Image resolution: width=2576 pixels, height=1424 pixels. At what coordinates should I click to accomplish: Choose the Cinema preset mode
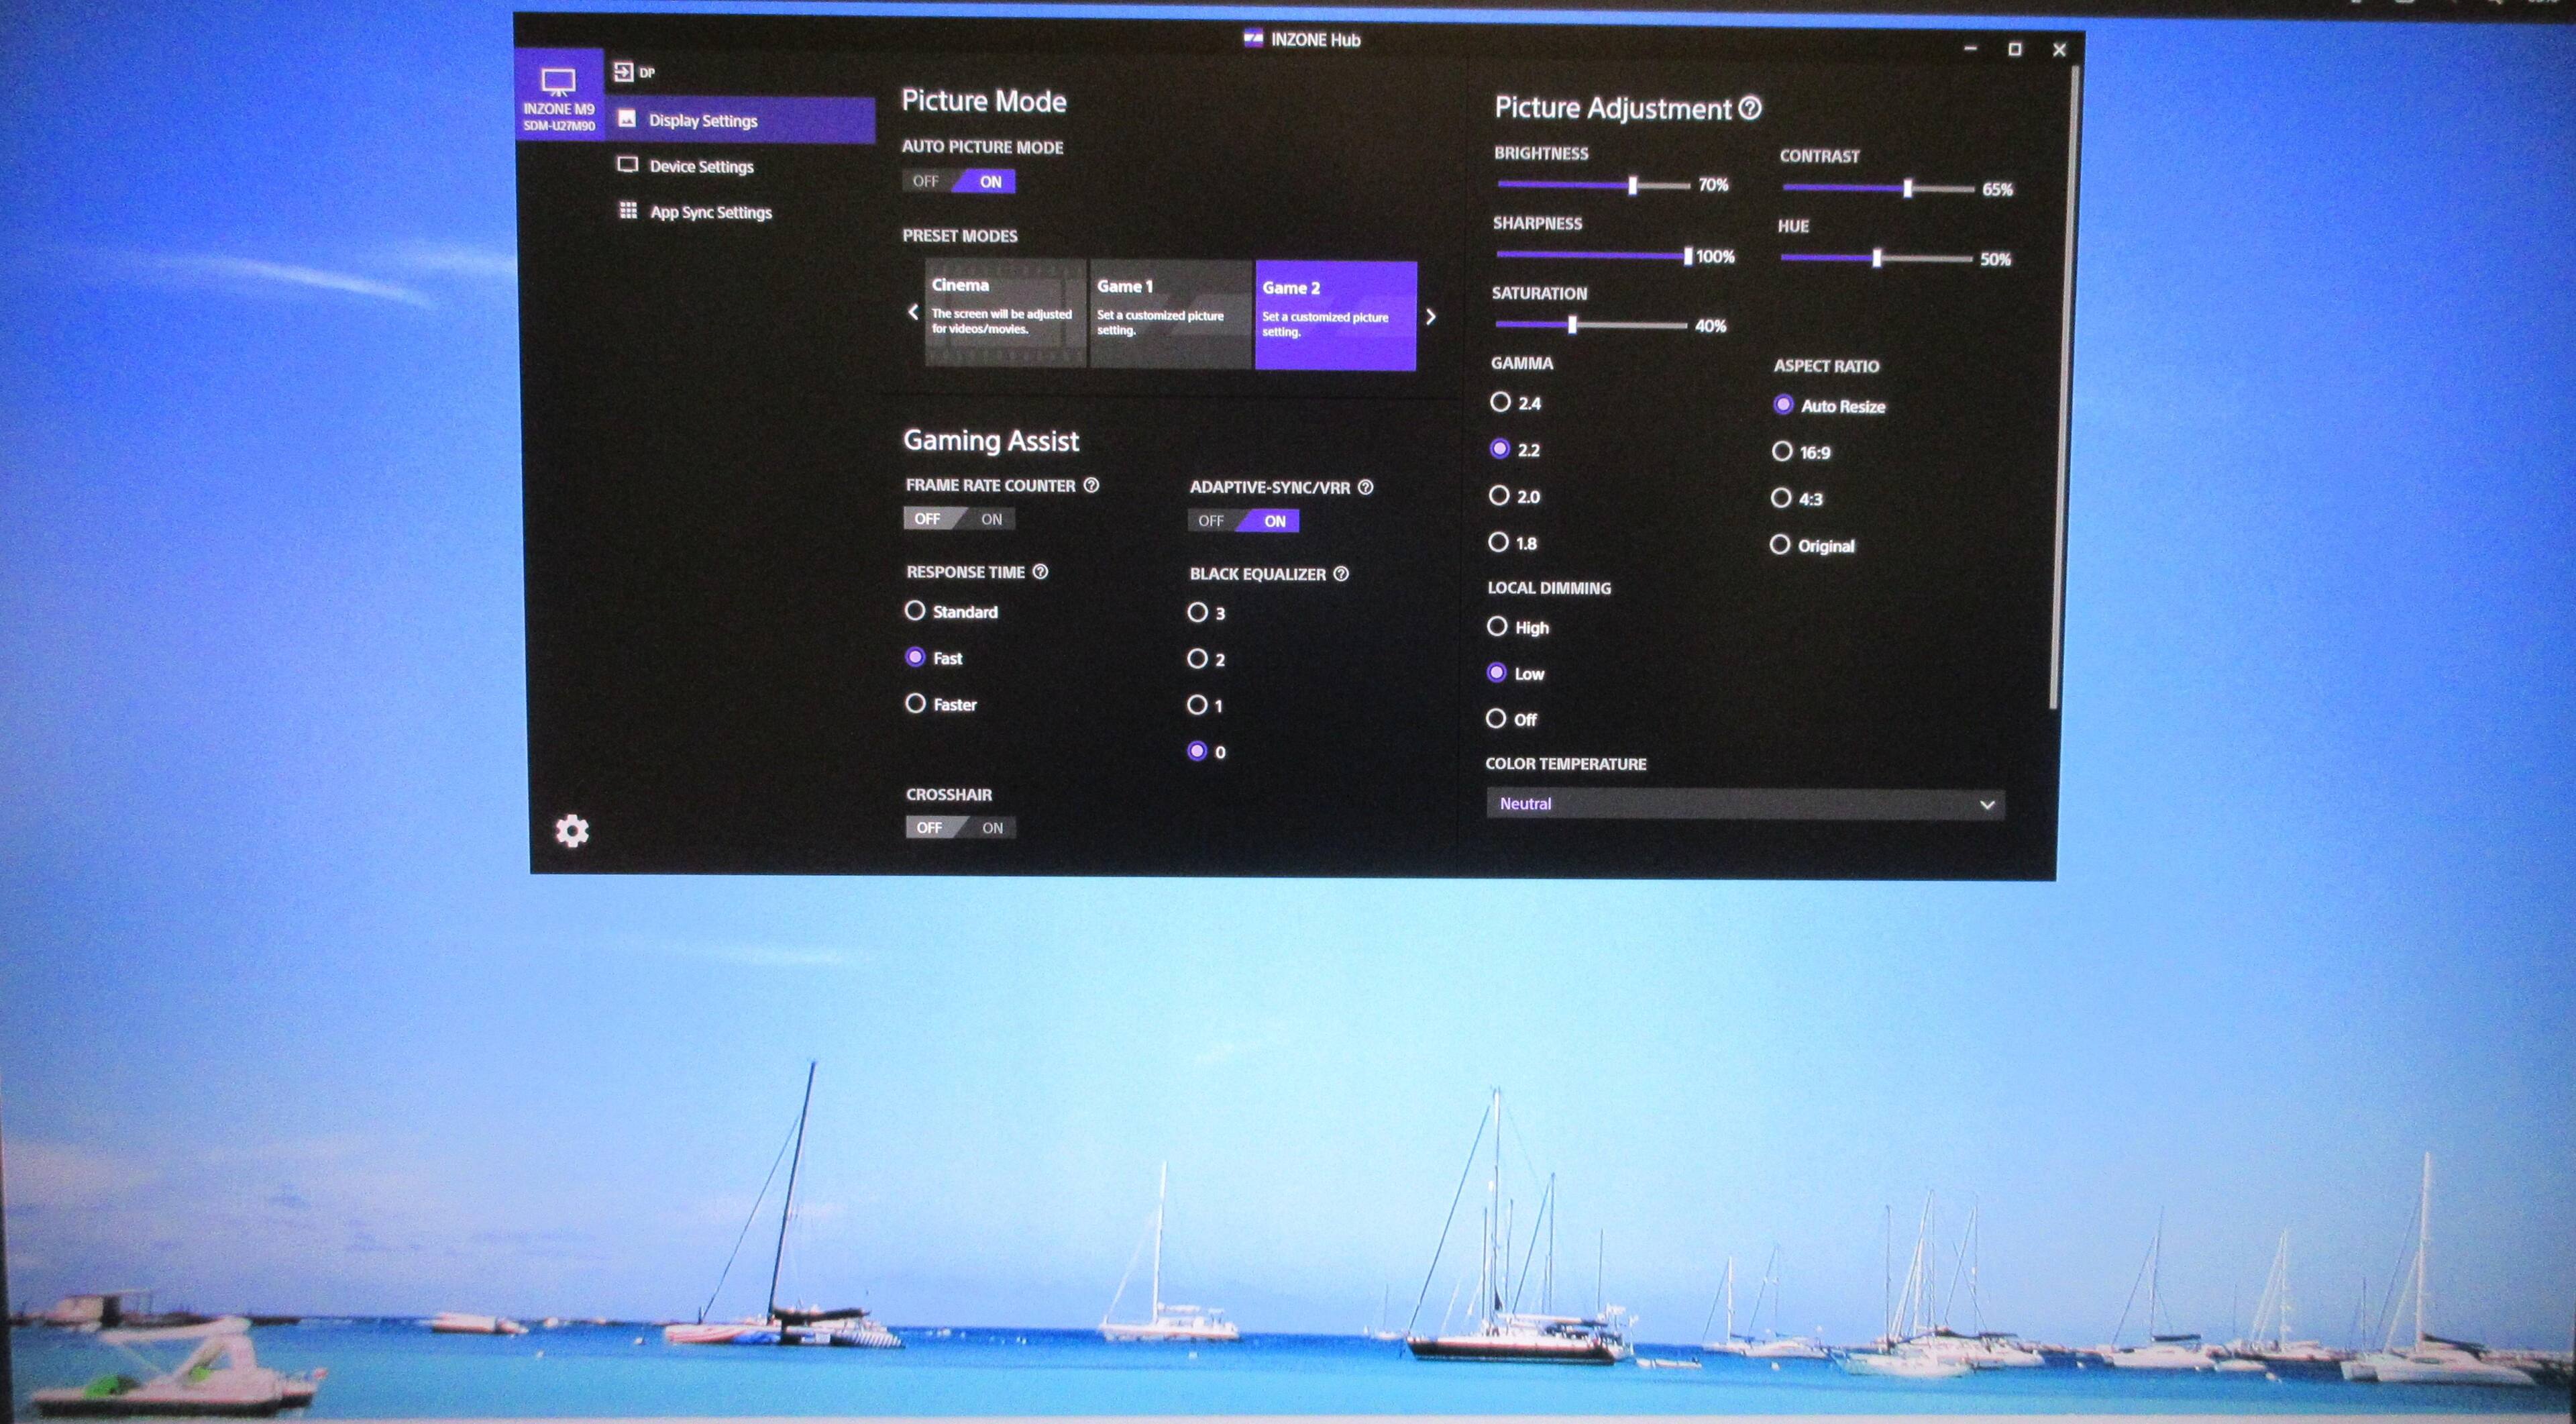pos(1004,313)
